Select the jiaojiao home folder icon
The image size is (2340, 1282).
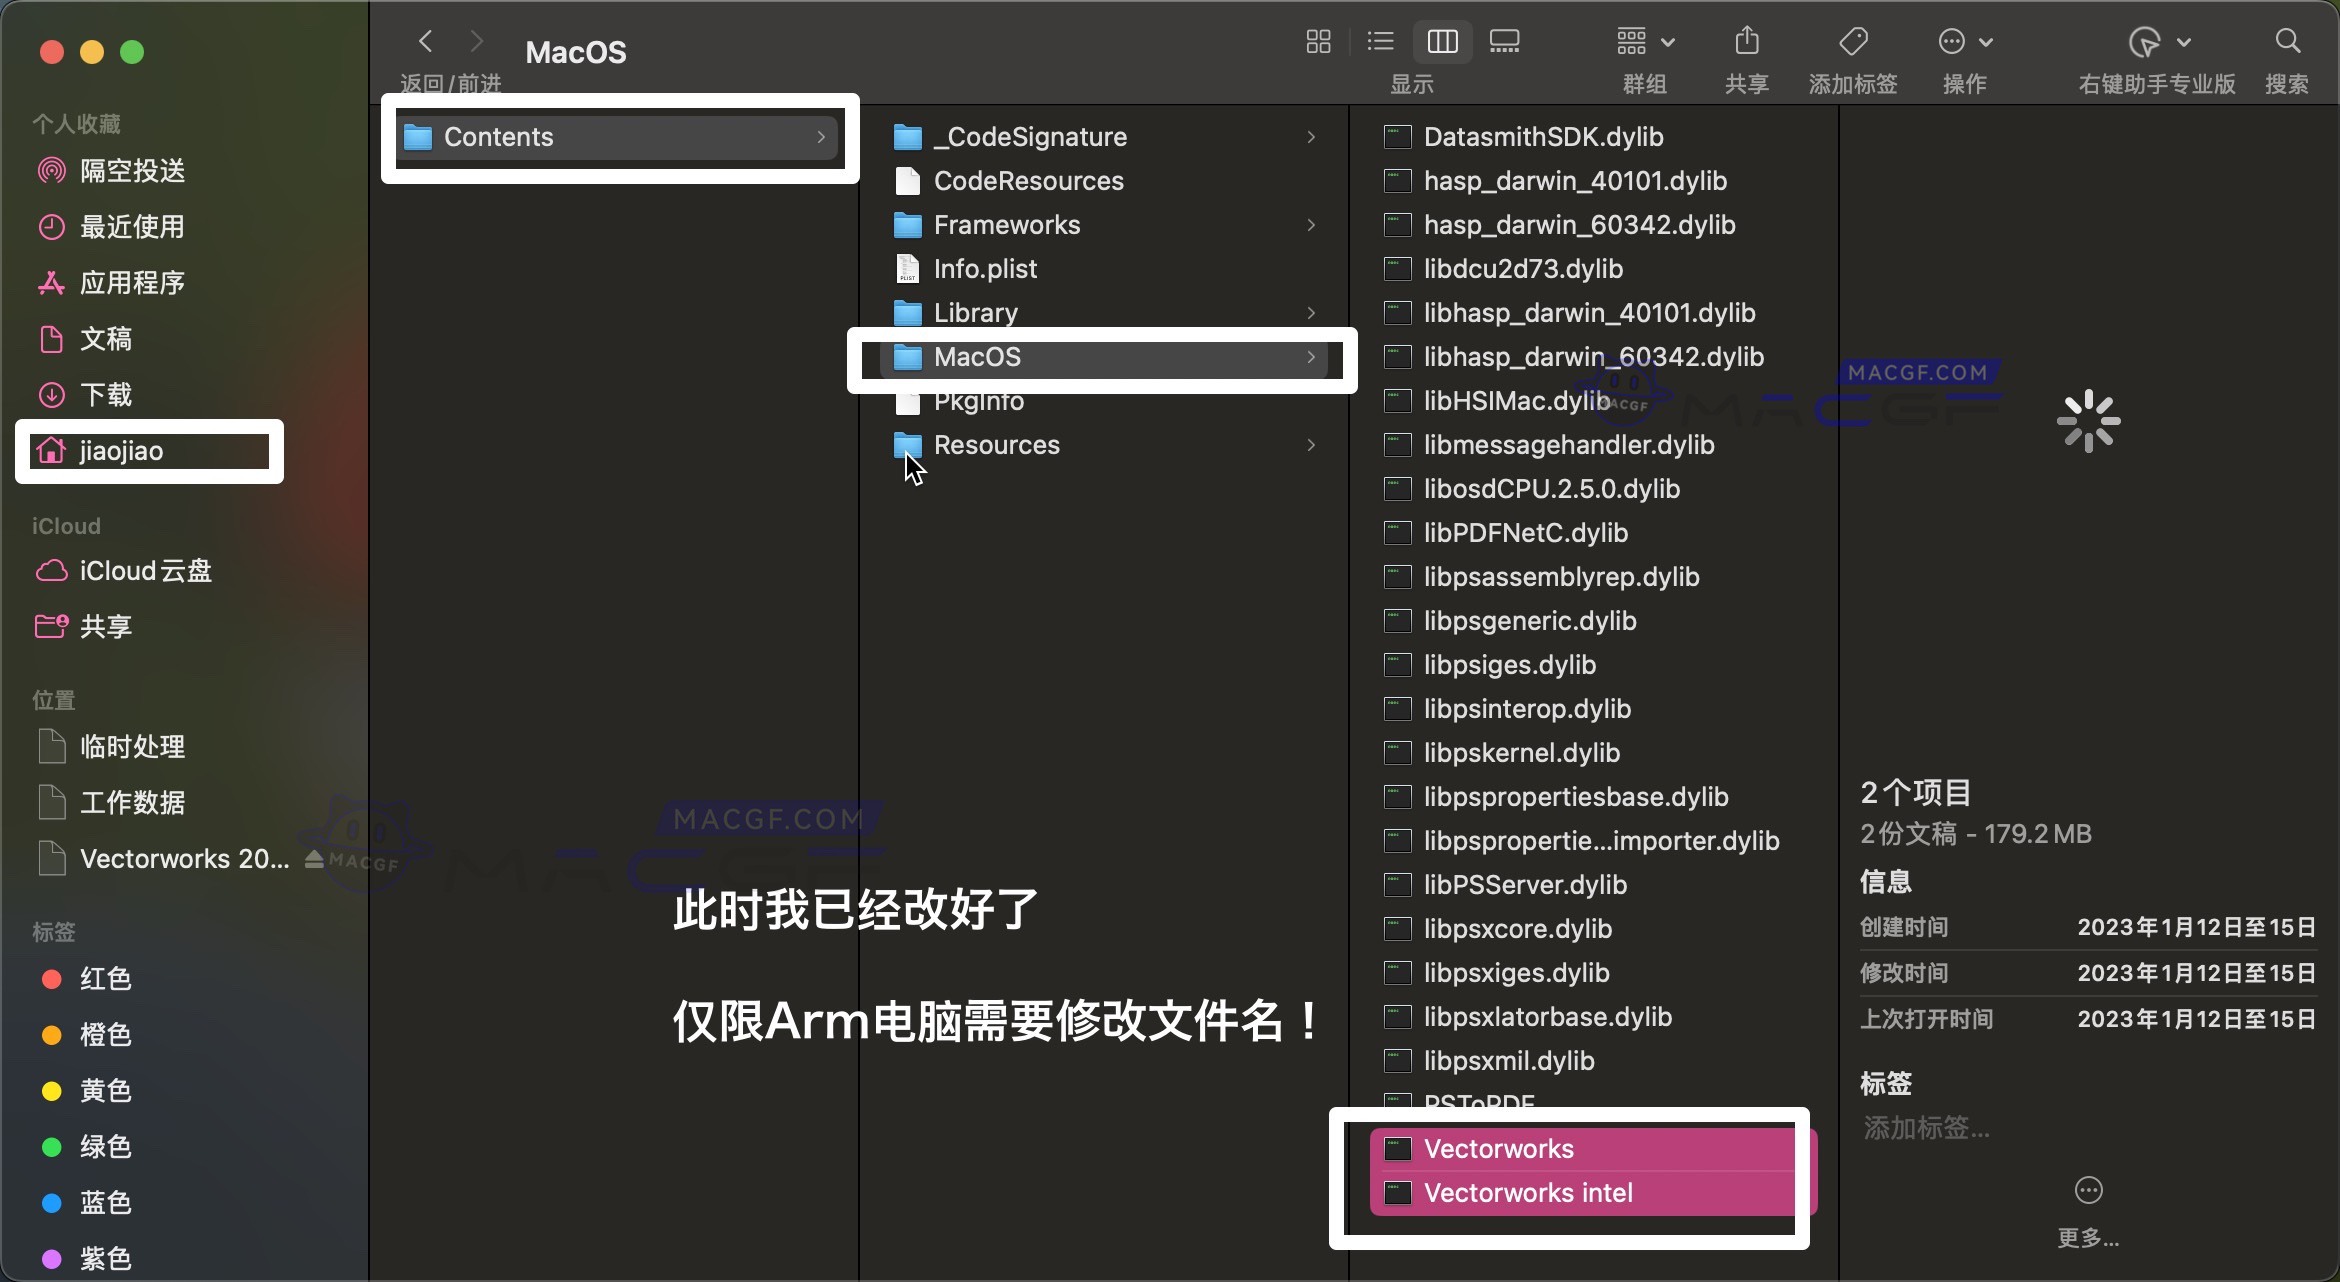click(x=51, y=451)
